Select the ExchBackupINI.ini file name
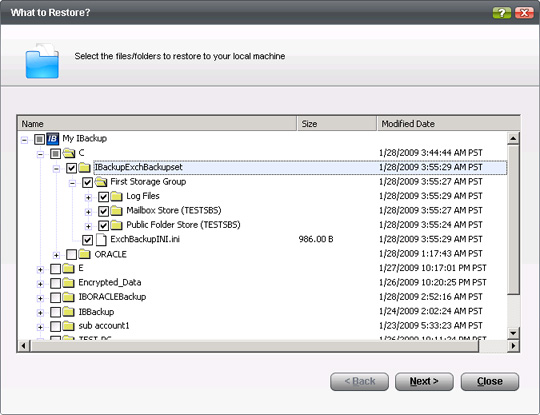 coord(145,239)
